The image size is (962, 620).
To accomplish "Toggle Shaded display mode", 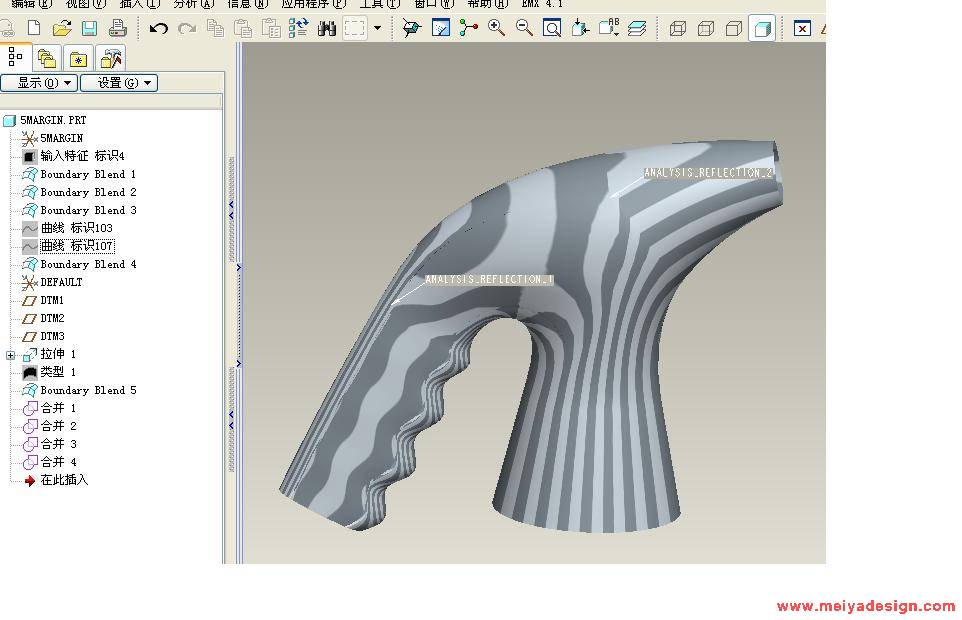I will (x=761, y=28).
